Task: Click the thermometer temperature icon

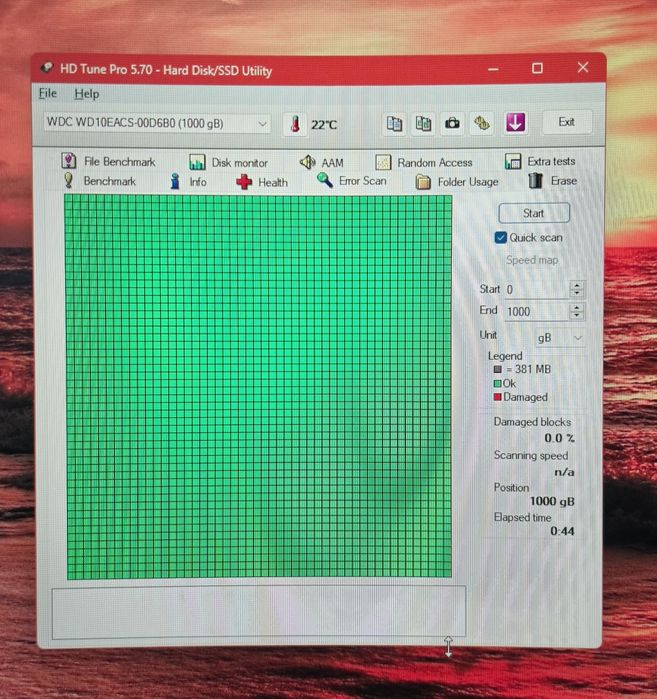Action: tap(295, 124)
